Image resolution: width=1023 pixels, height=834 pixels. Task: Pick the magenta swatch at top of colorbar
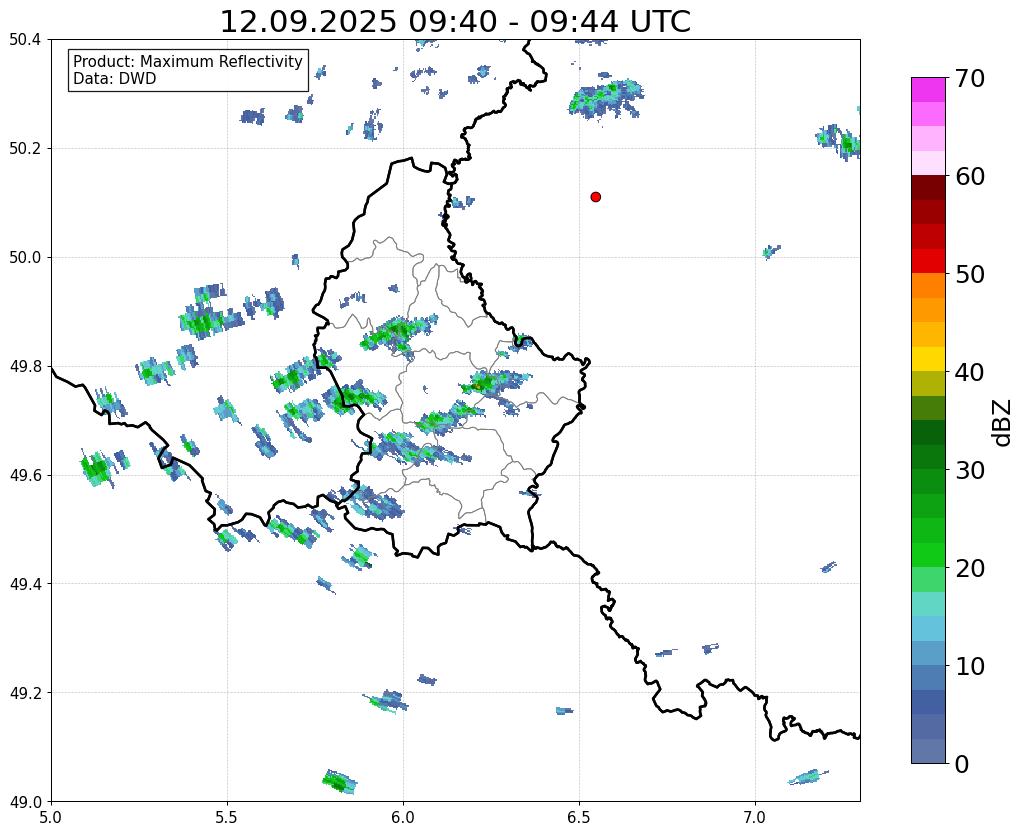(x=928, y=90)
